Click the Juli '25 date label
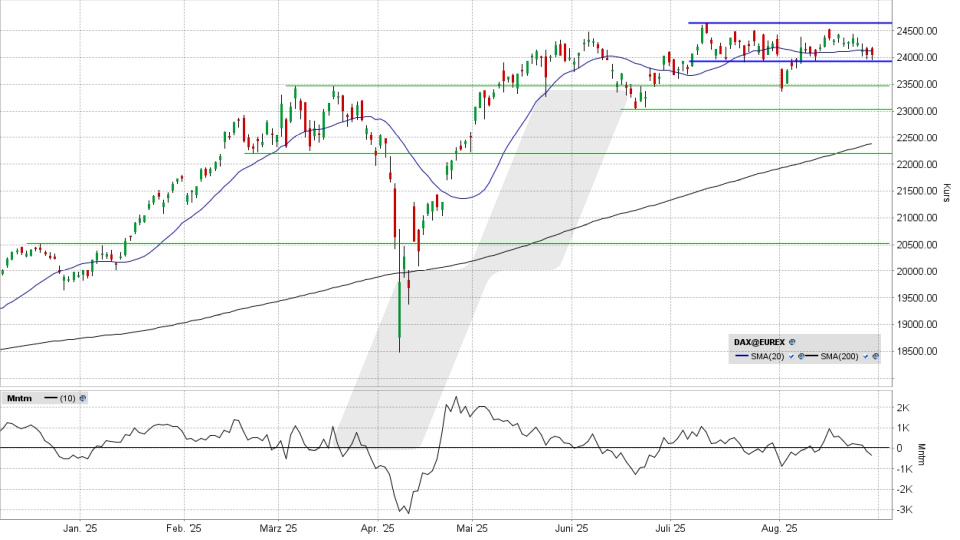 [x=670, y=528]
